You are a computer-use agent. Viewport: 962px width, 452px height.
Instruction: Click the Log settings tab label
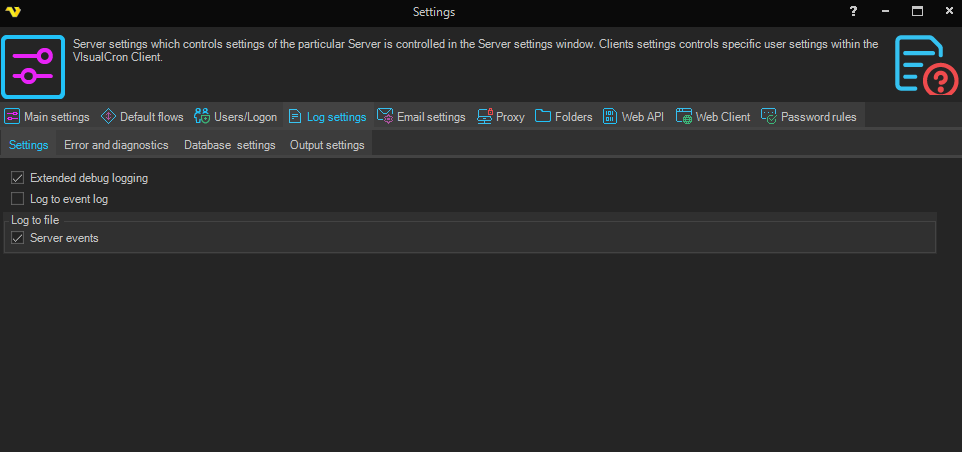(x=336, y=117)
